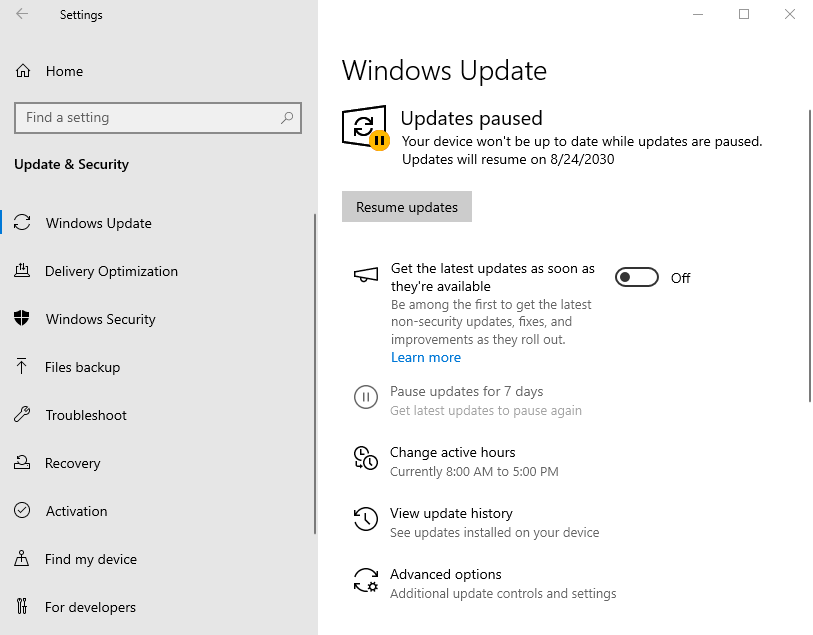Click the active hours clock icon

coord(366,458)
